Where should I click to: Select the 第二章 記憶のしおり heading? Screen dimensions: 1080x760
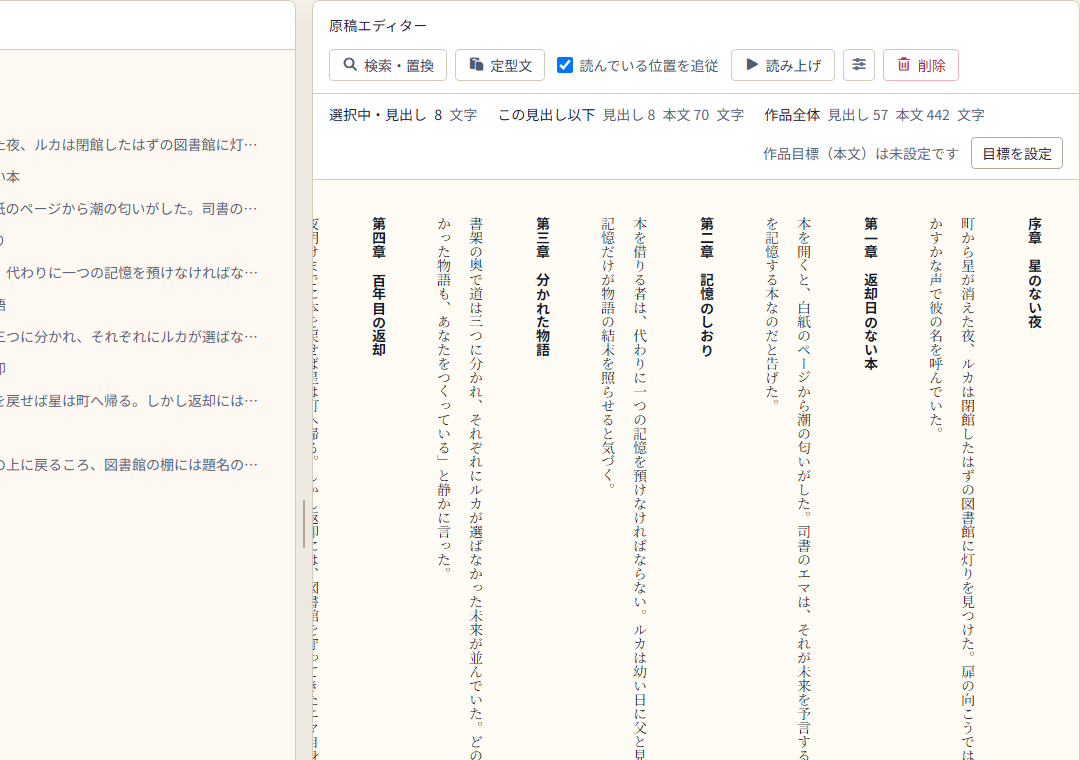[x=707, y=287]
